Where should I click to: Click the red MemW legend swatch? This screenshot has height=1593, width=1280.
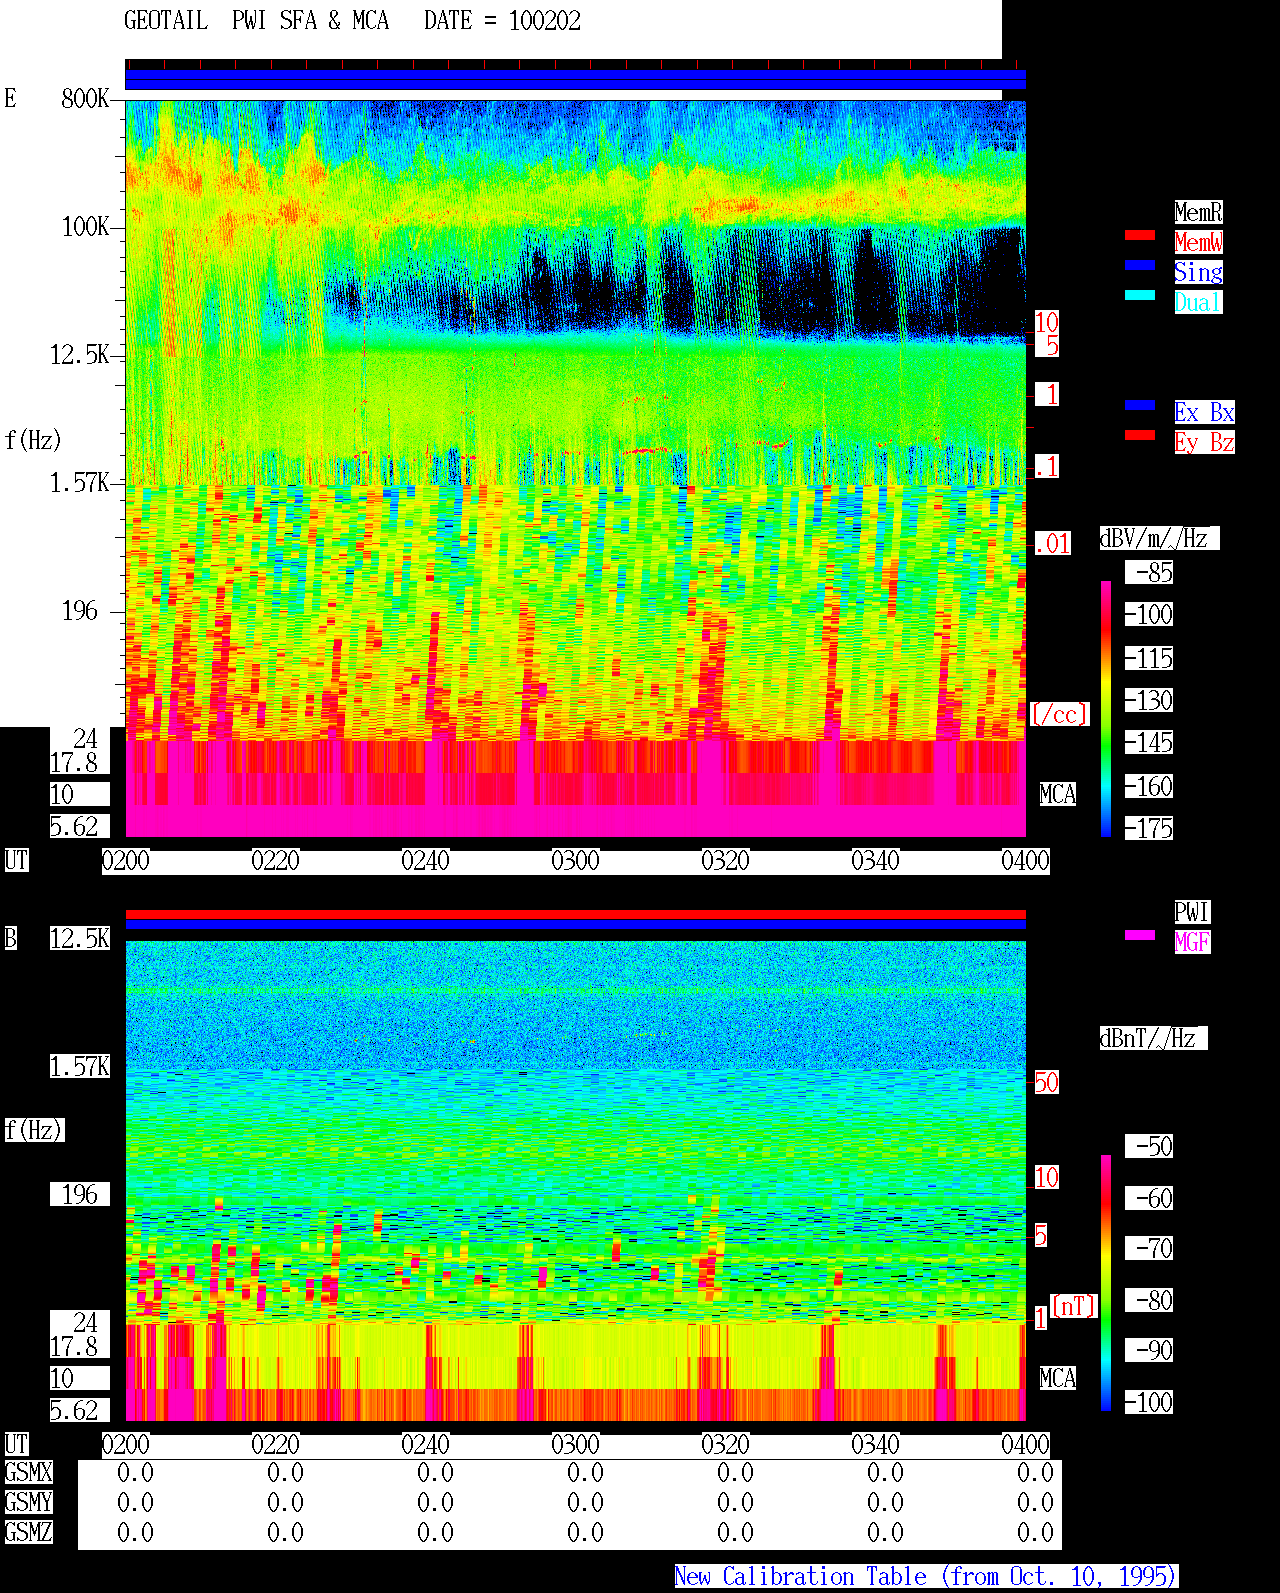pos(1140,235)
